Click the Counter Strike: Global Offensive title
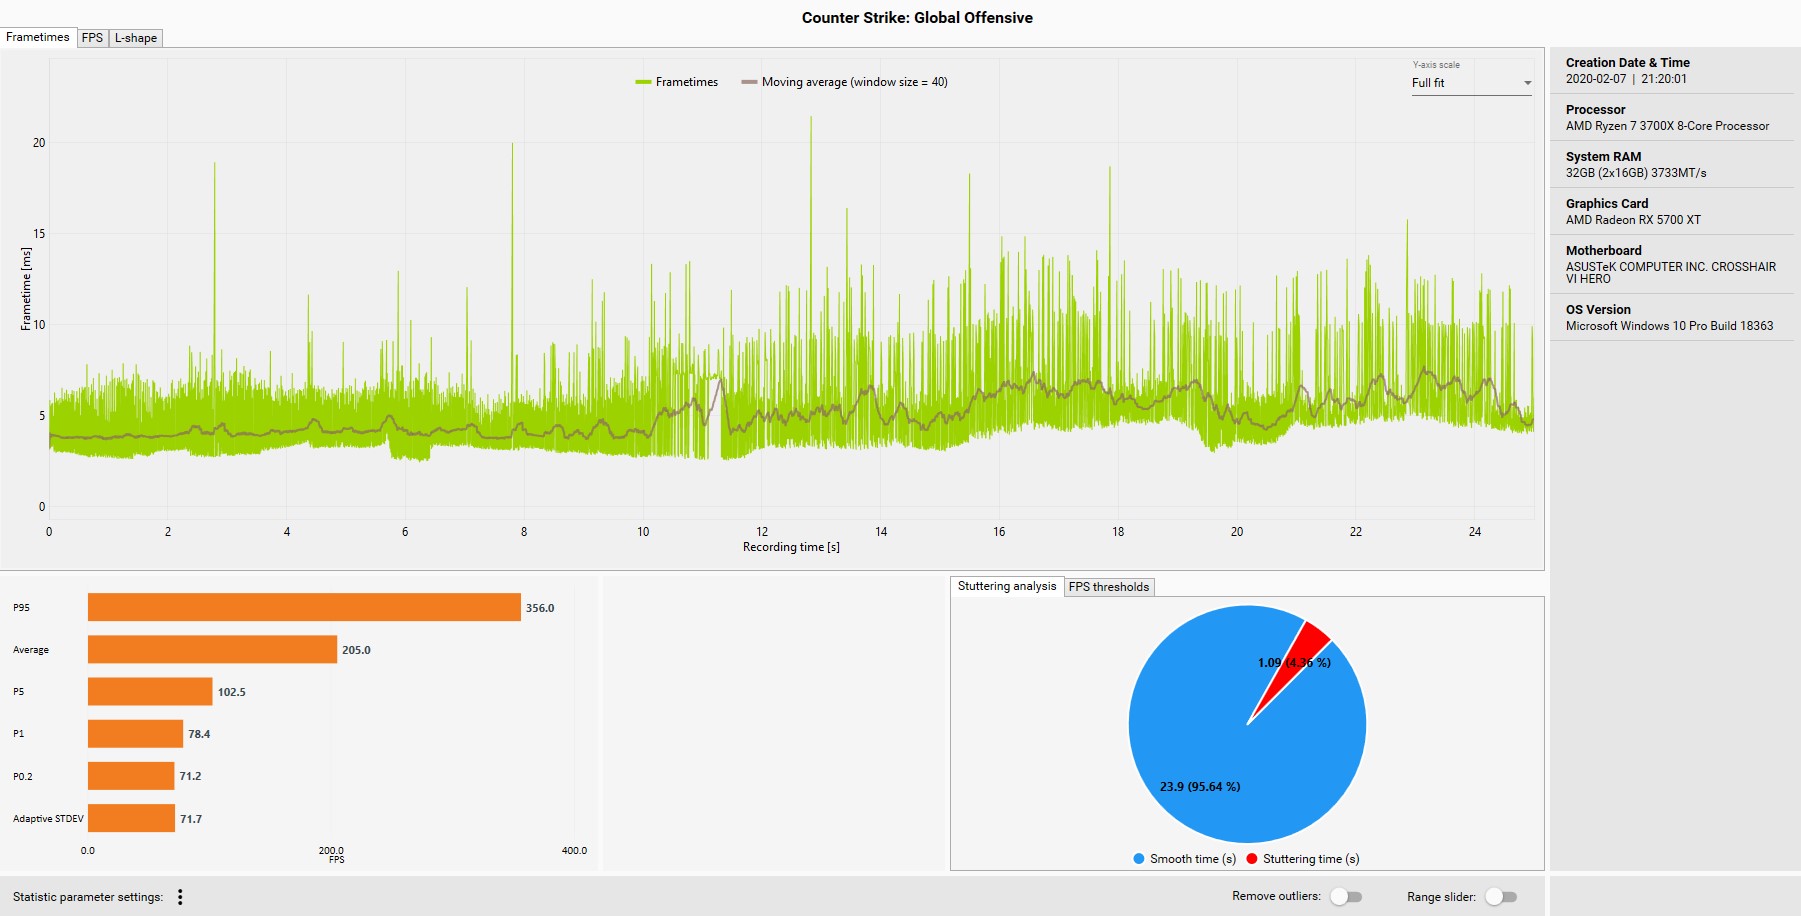Screen dimensions: 1801x916 (x=917, y=17)
